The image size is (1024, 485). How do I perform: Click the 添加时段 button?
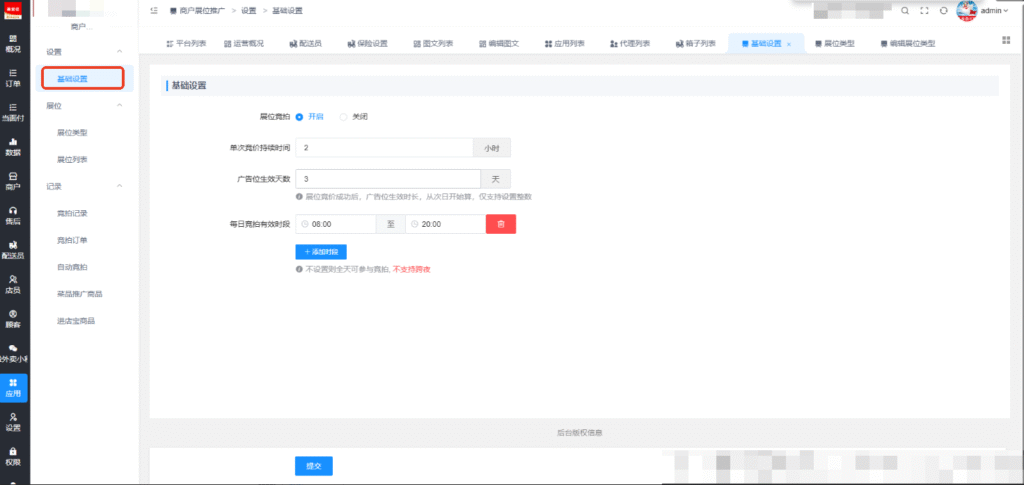[321, 251]
